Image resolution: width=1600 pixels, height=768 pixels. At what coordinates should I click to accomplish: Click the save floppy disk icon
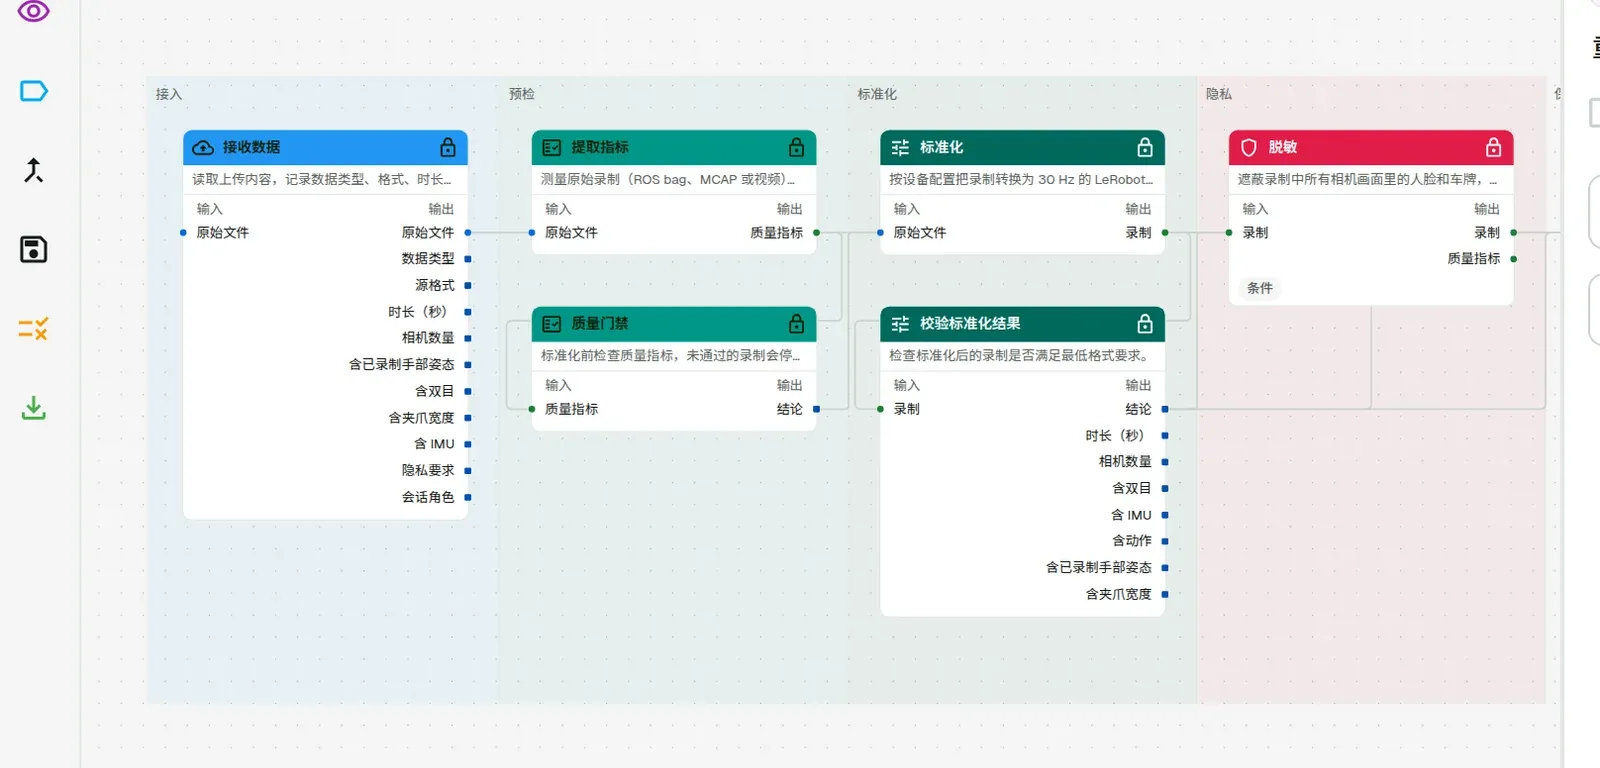tap(34, 249)
